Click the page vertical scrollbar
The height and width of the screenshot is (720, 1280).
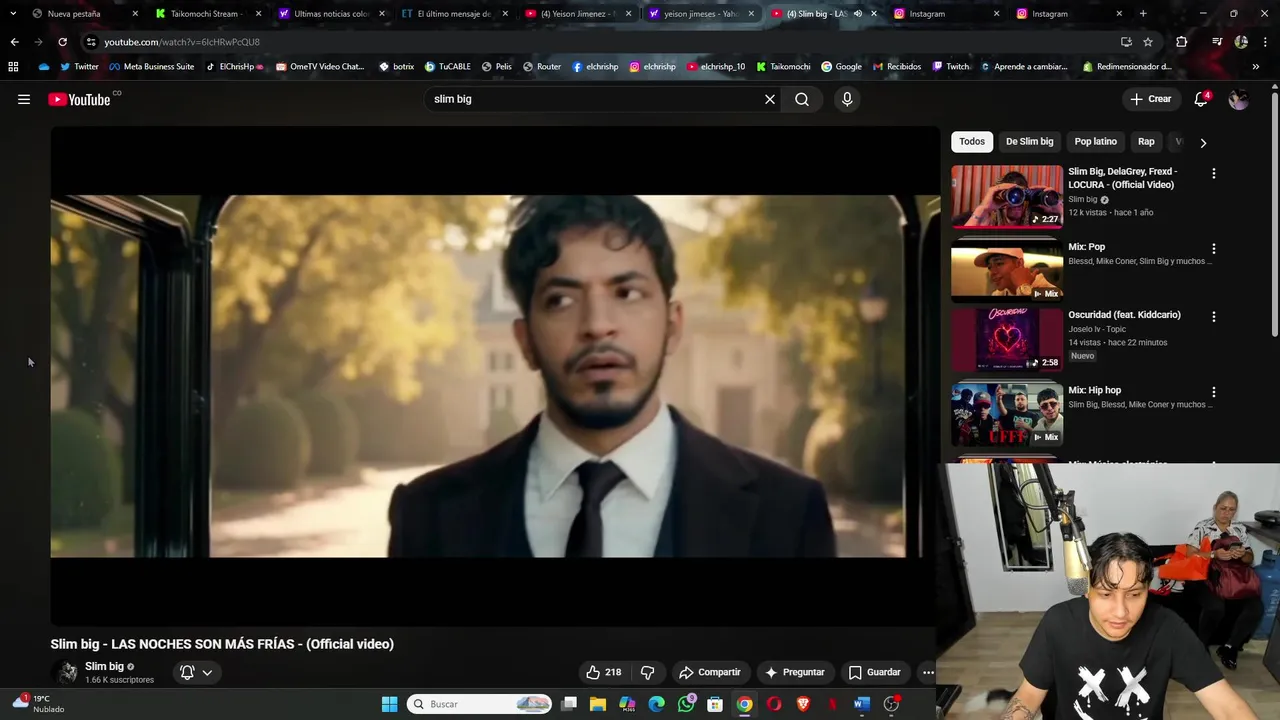pos(1274,215)
